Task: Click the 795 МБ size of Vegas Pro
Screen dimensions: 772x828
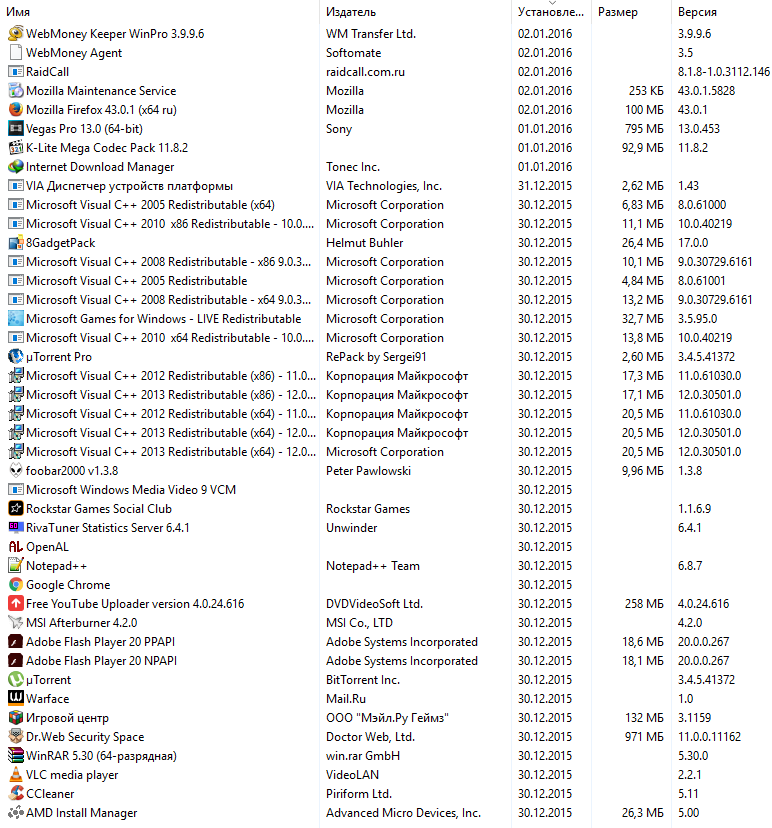Action: [x=644, y=129]
